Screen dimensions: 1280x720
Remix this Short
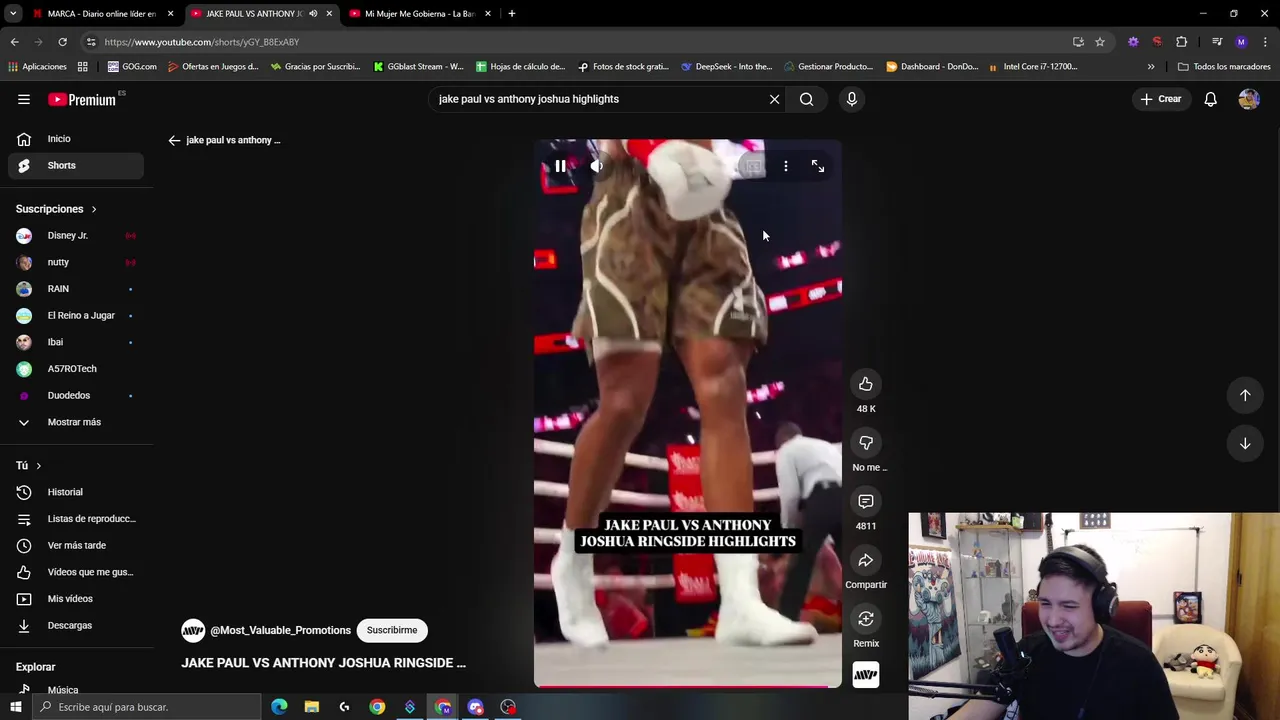866,619
